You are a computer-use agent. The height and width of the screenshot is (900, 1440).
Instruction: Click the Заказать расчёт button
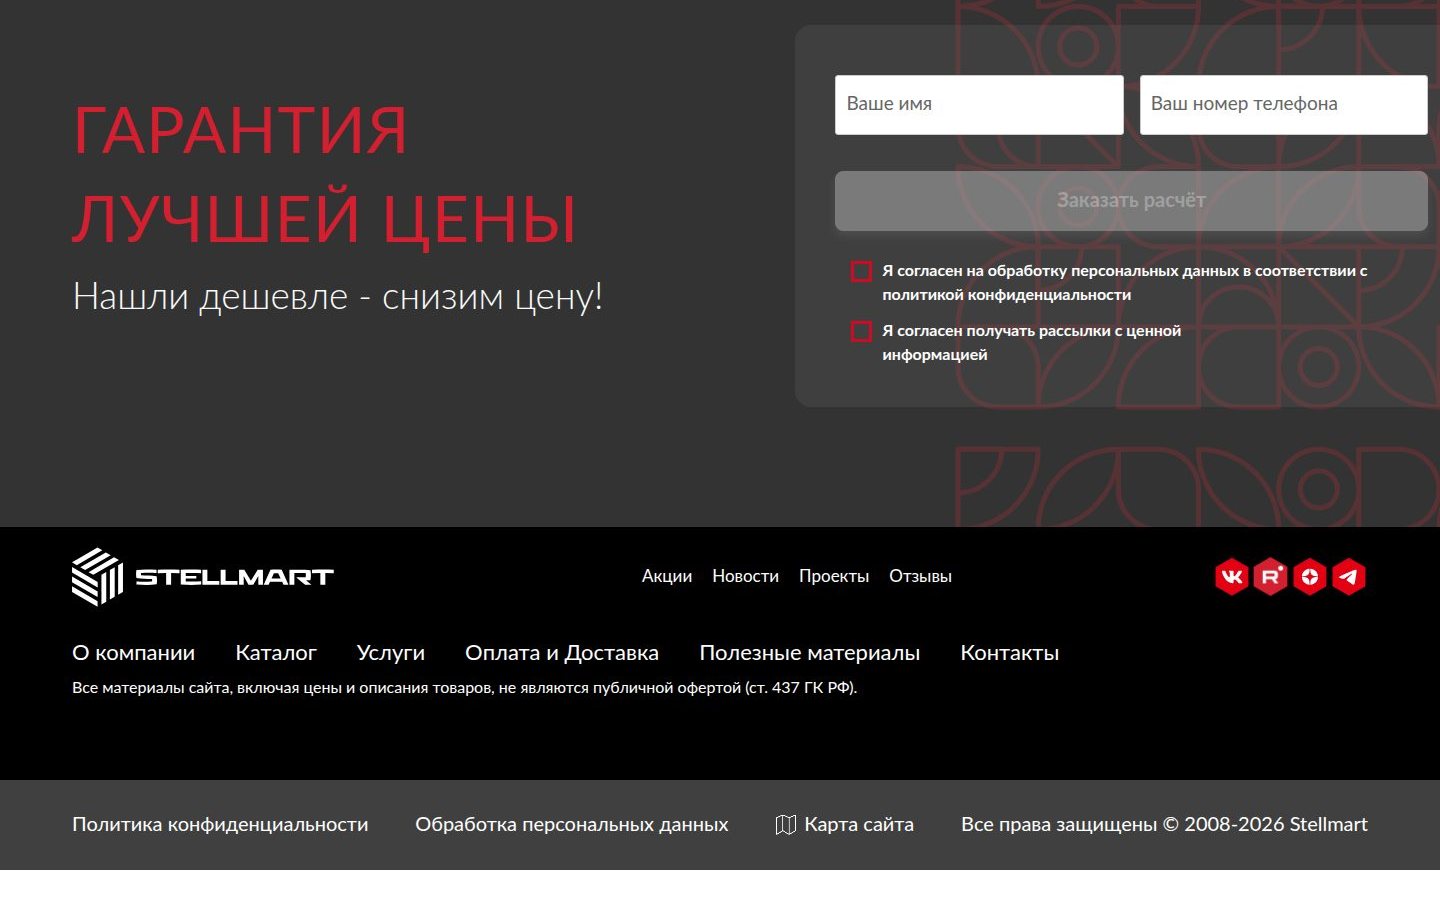tap(1131, 201)
